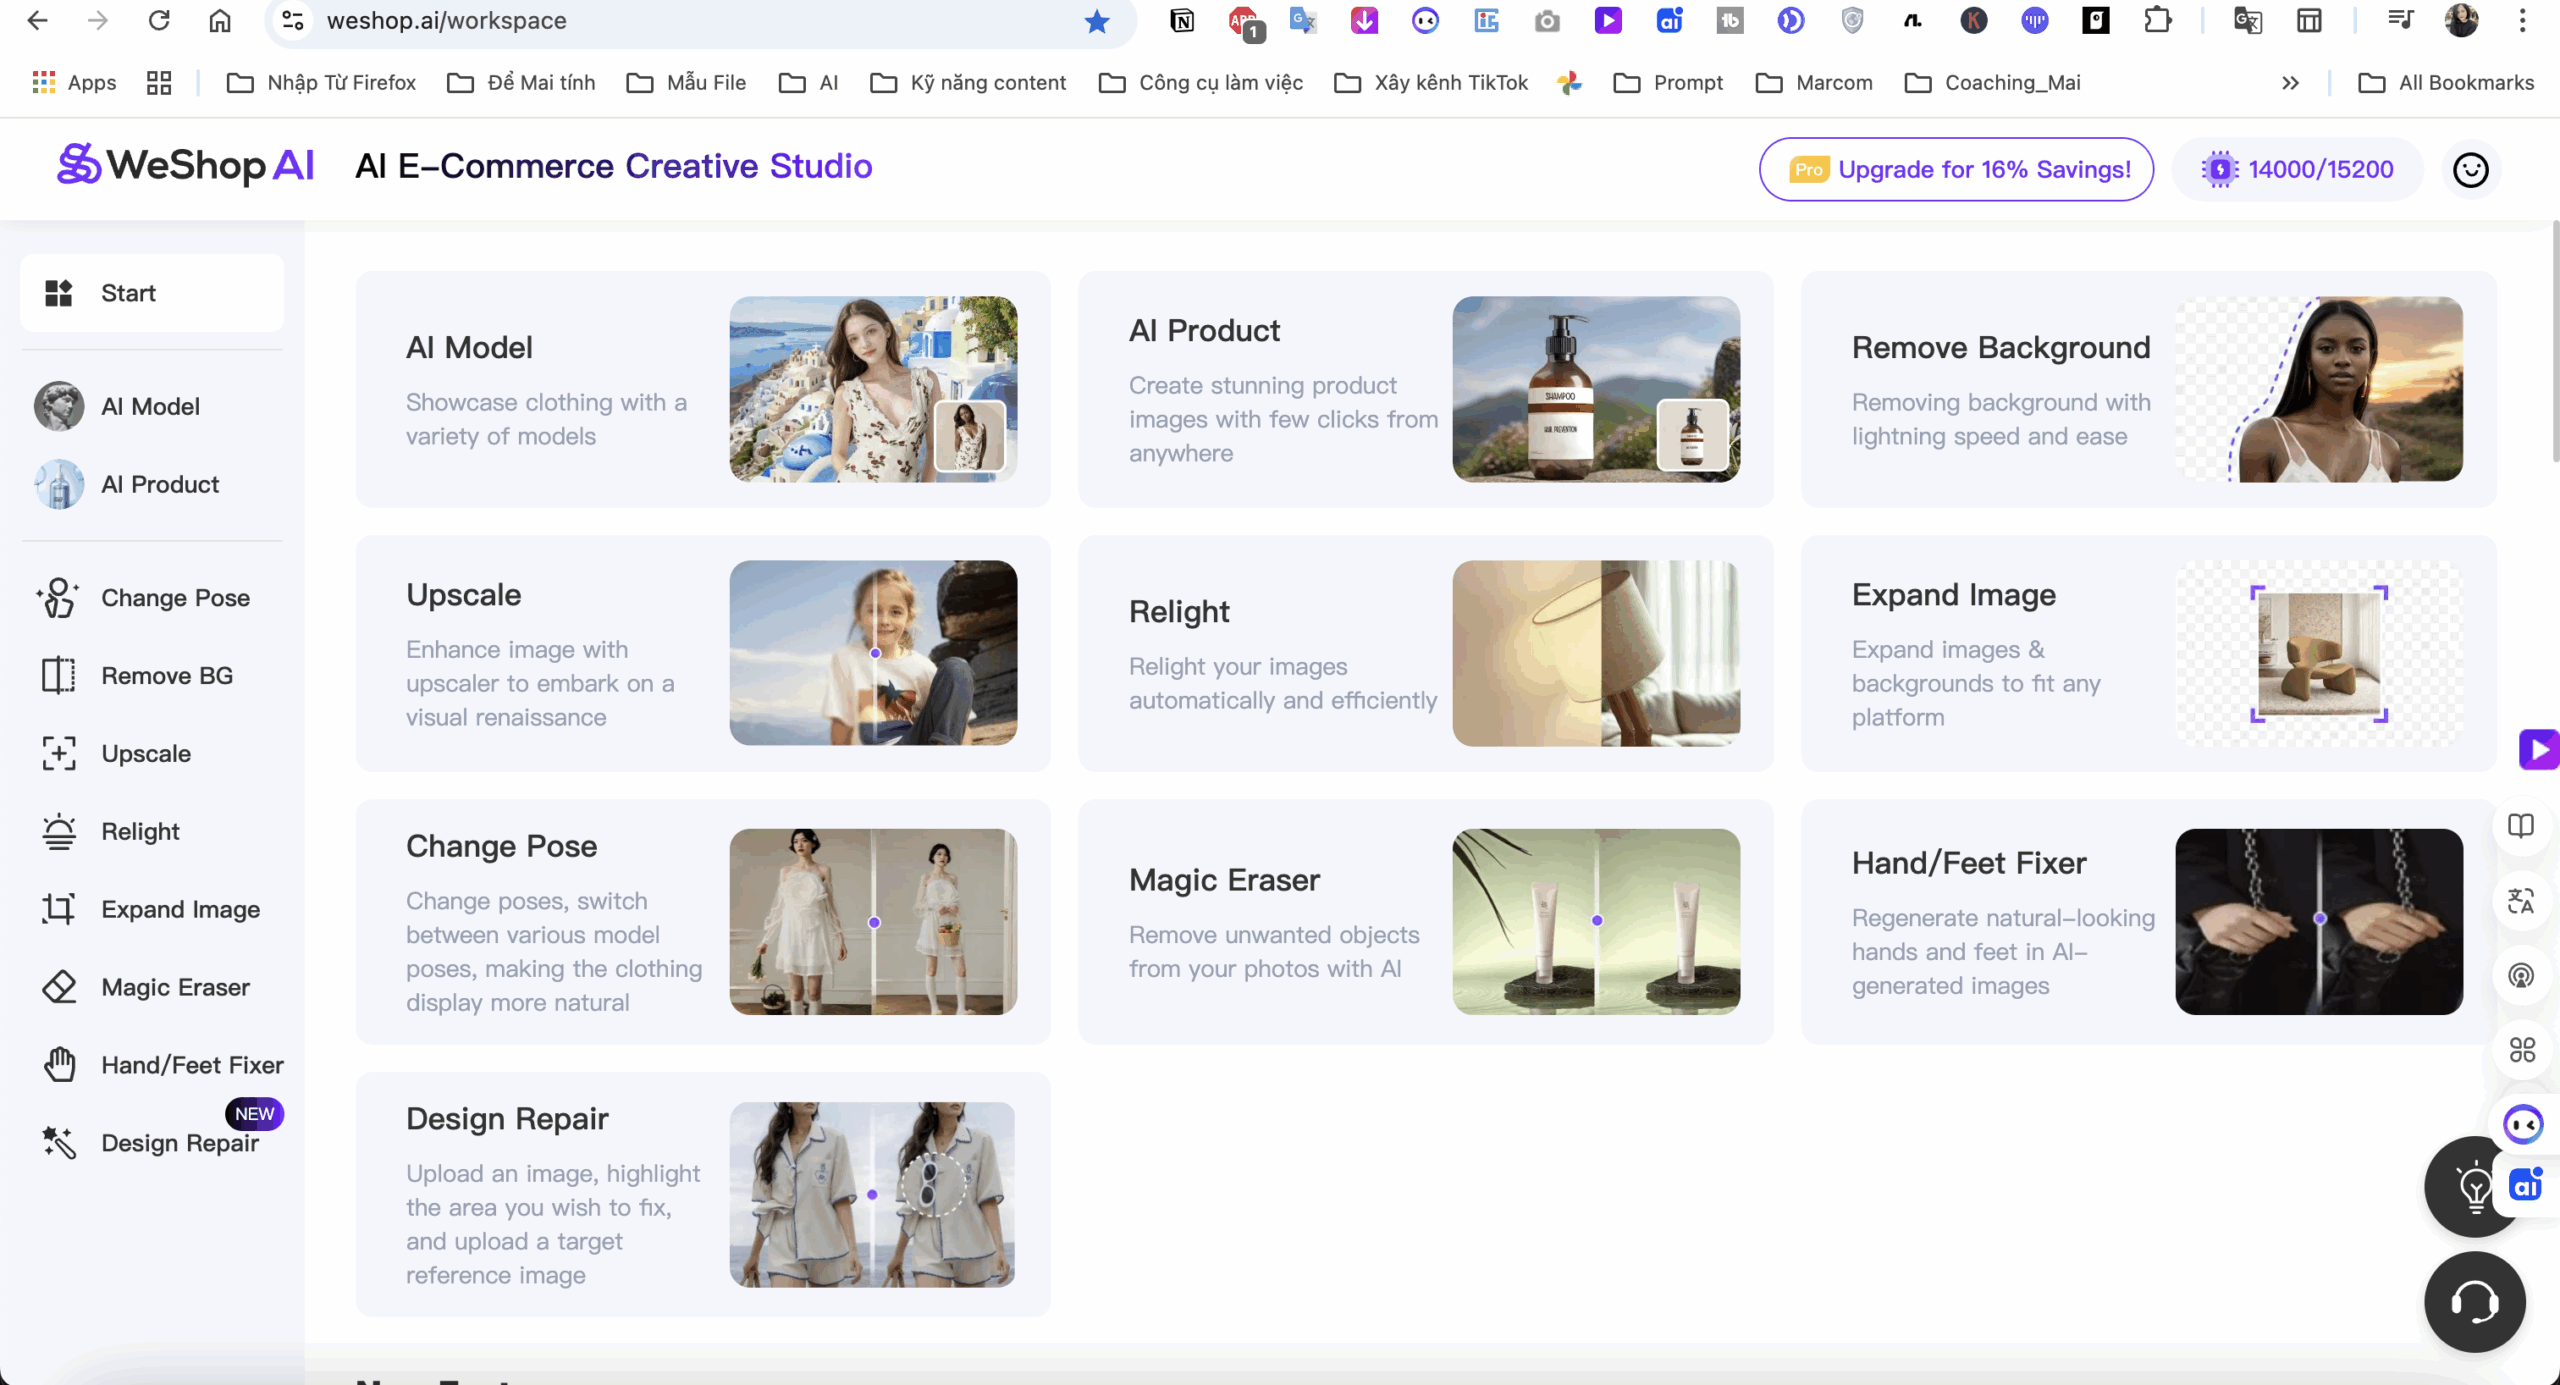
Task: Click the translate language icon on right edge
Action: [x=2521, y=901]
